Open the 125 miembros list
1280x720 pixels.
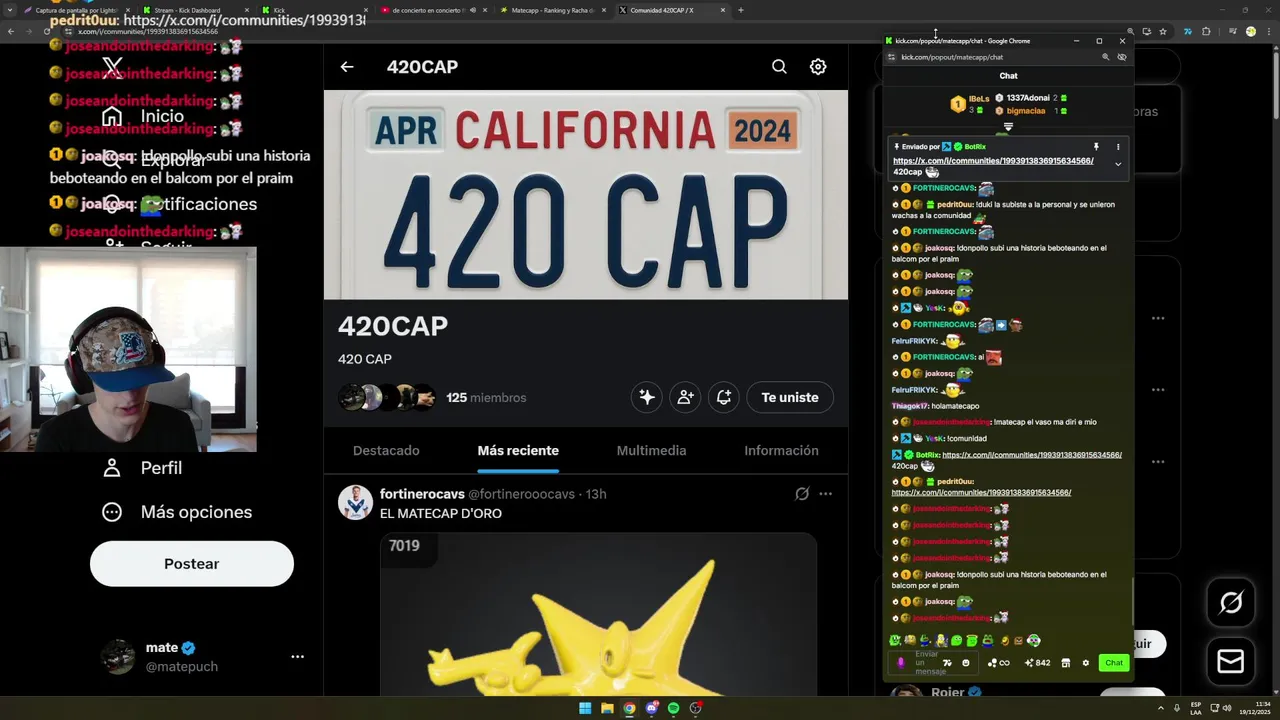tap(486, 397)
